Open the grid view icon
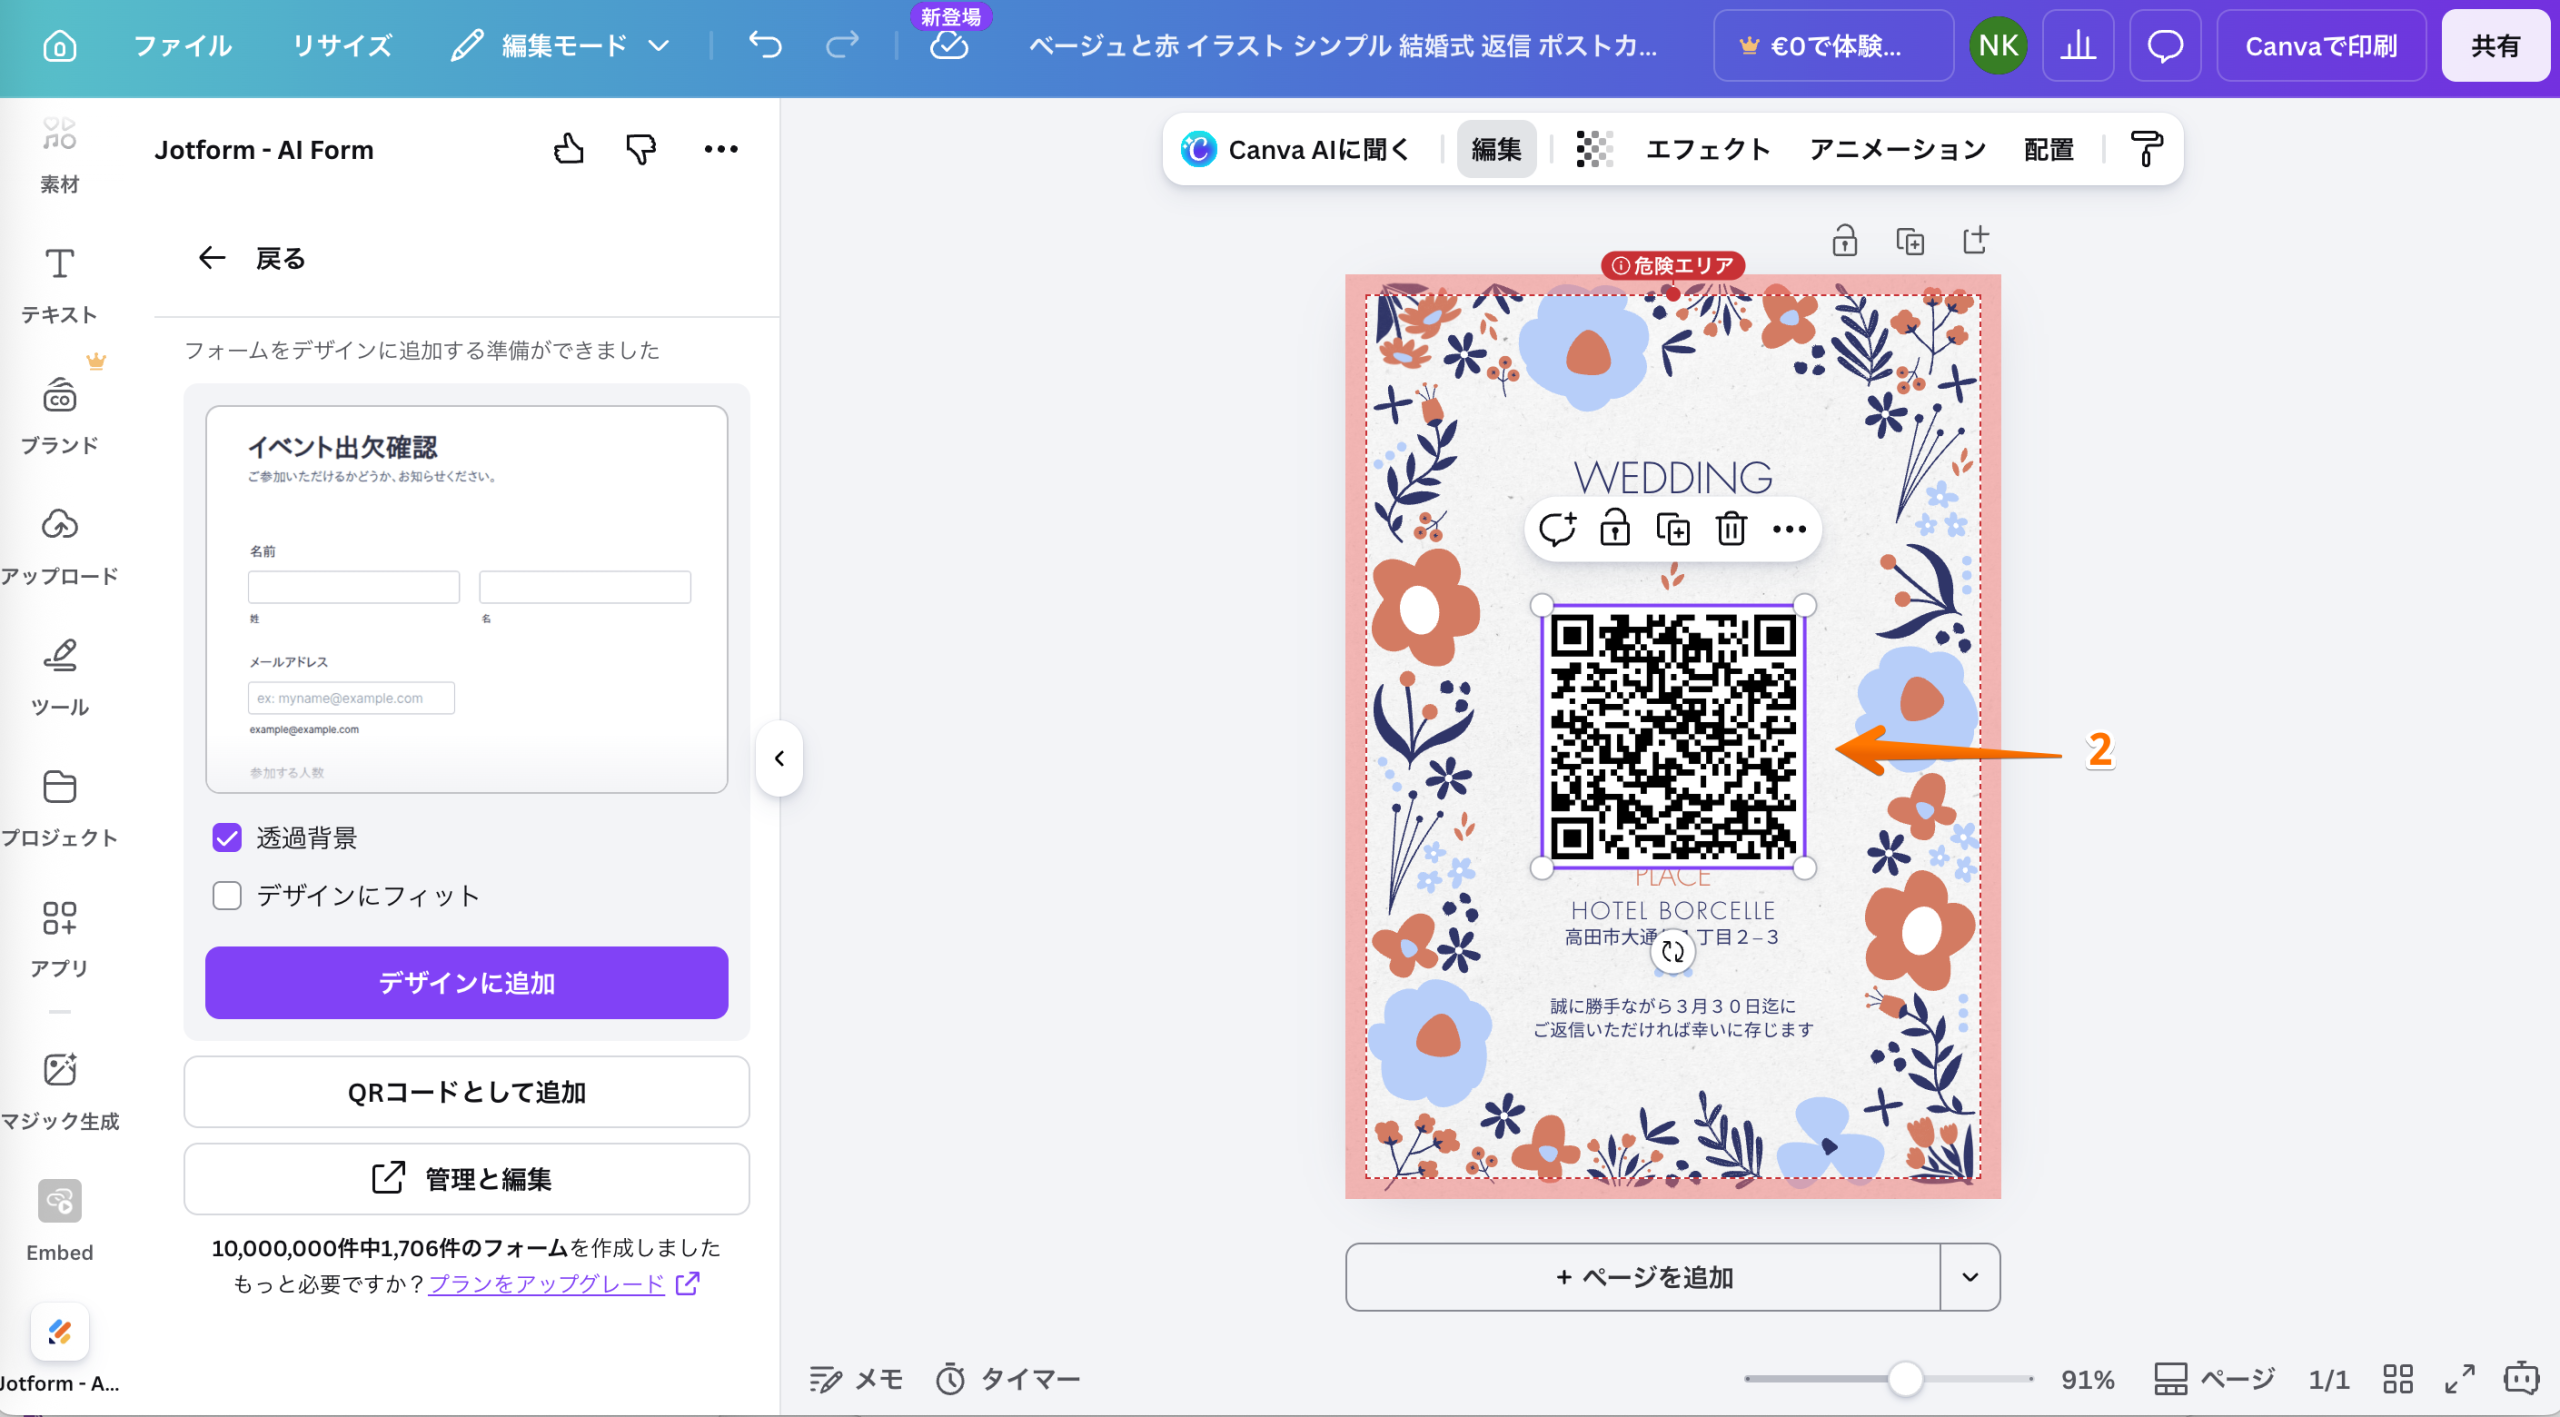This screenshot has width=2560, height=1417. click(x=2398, y=1380)
